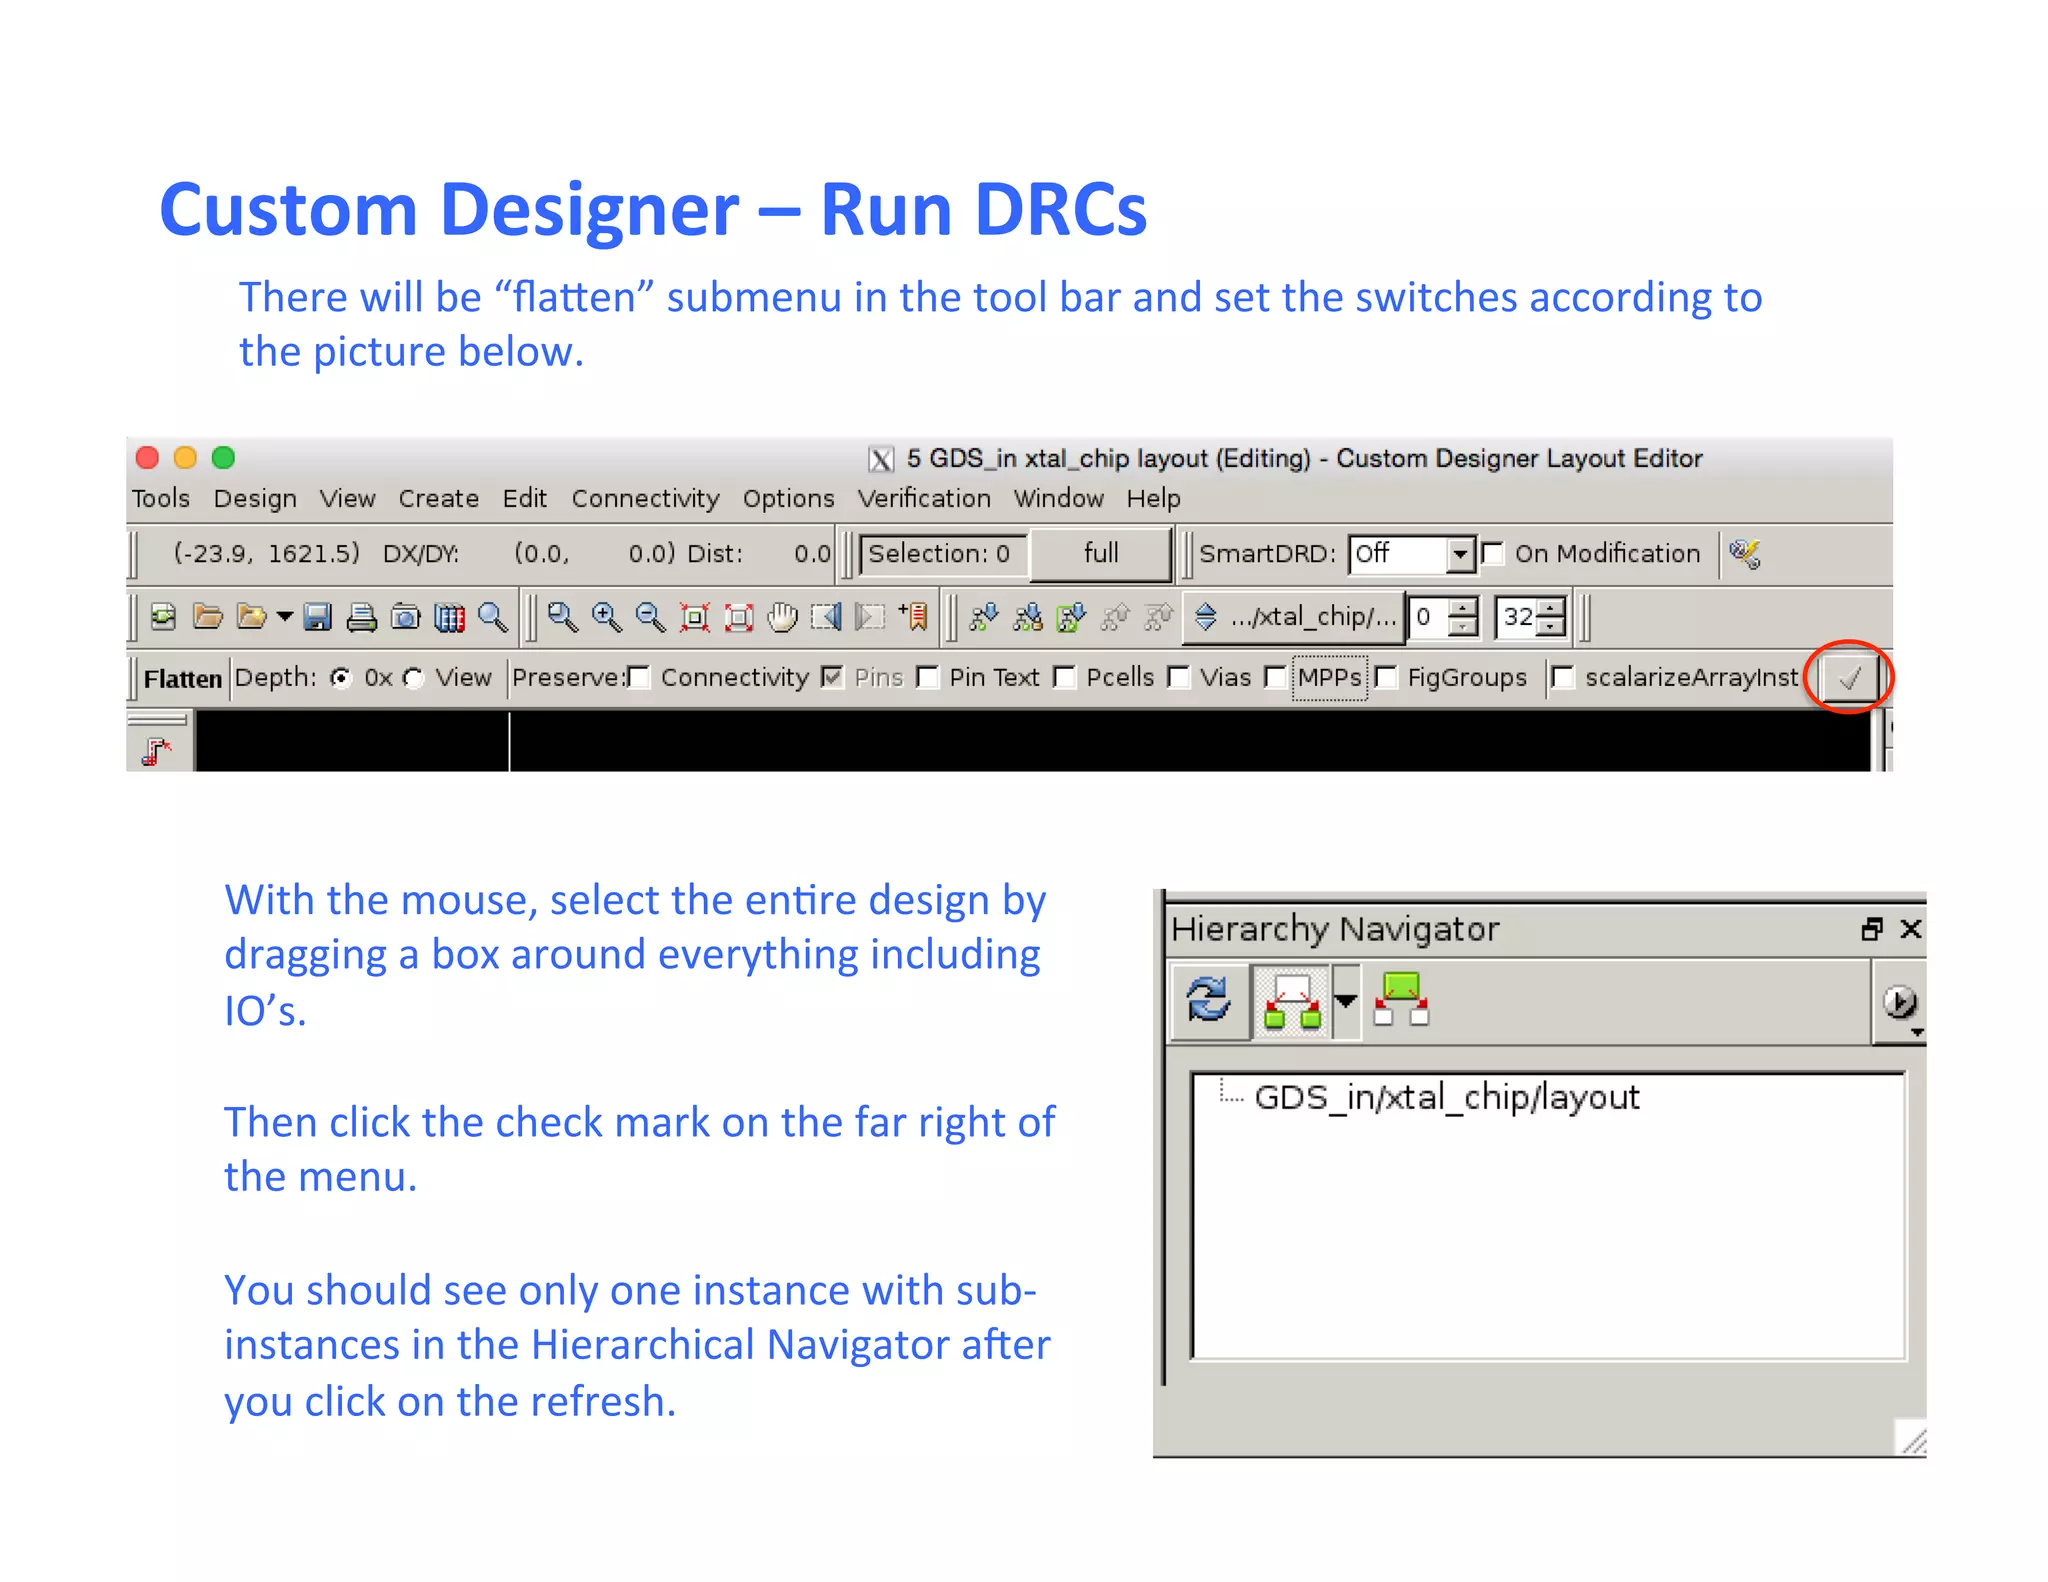This screenshot has width=2048, height=1582.
Task: Click the Print icon in toolbar
Action: (x=361, y=617)
